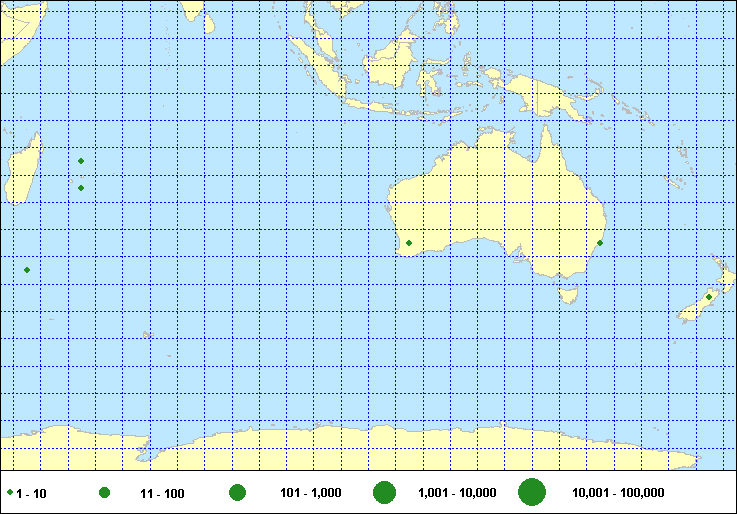The image size is (737, 514).
Task: Select the northern marker east of Madagascar
Action: coord(81,161)
